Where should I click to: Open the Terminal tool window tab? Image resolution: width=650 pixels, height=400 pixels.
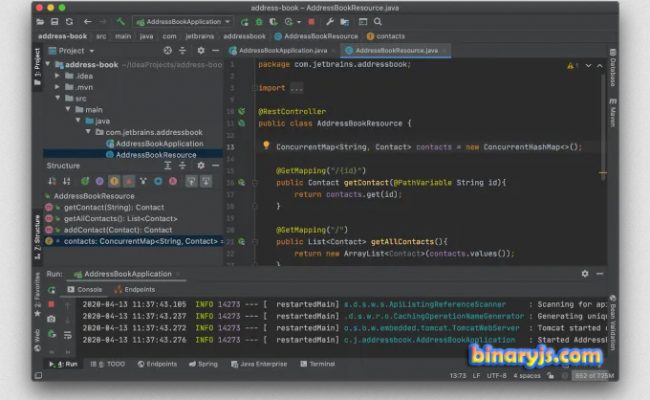[x=318, y=364]
